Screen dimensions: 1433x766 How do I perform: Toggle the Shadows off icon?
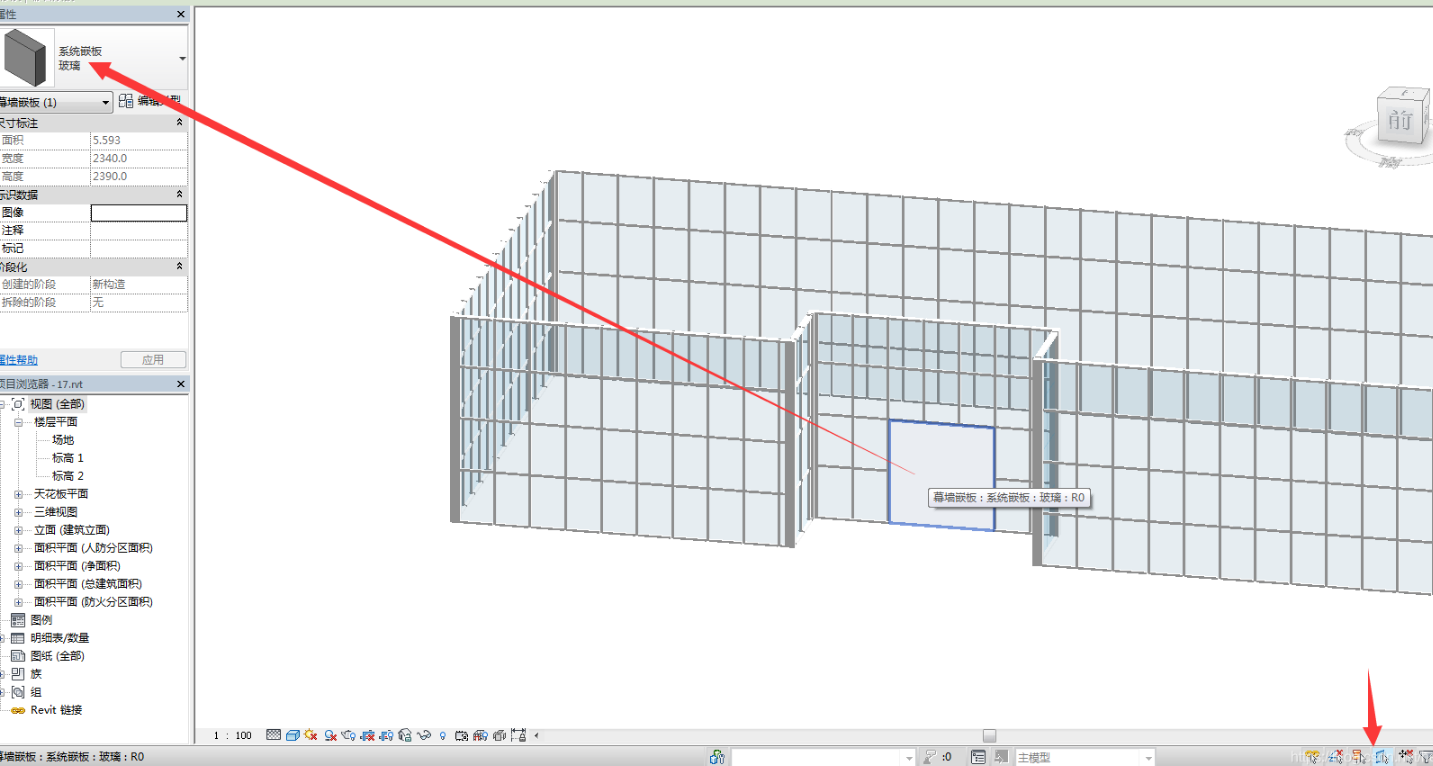pos(330,735)
